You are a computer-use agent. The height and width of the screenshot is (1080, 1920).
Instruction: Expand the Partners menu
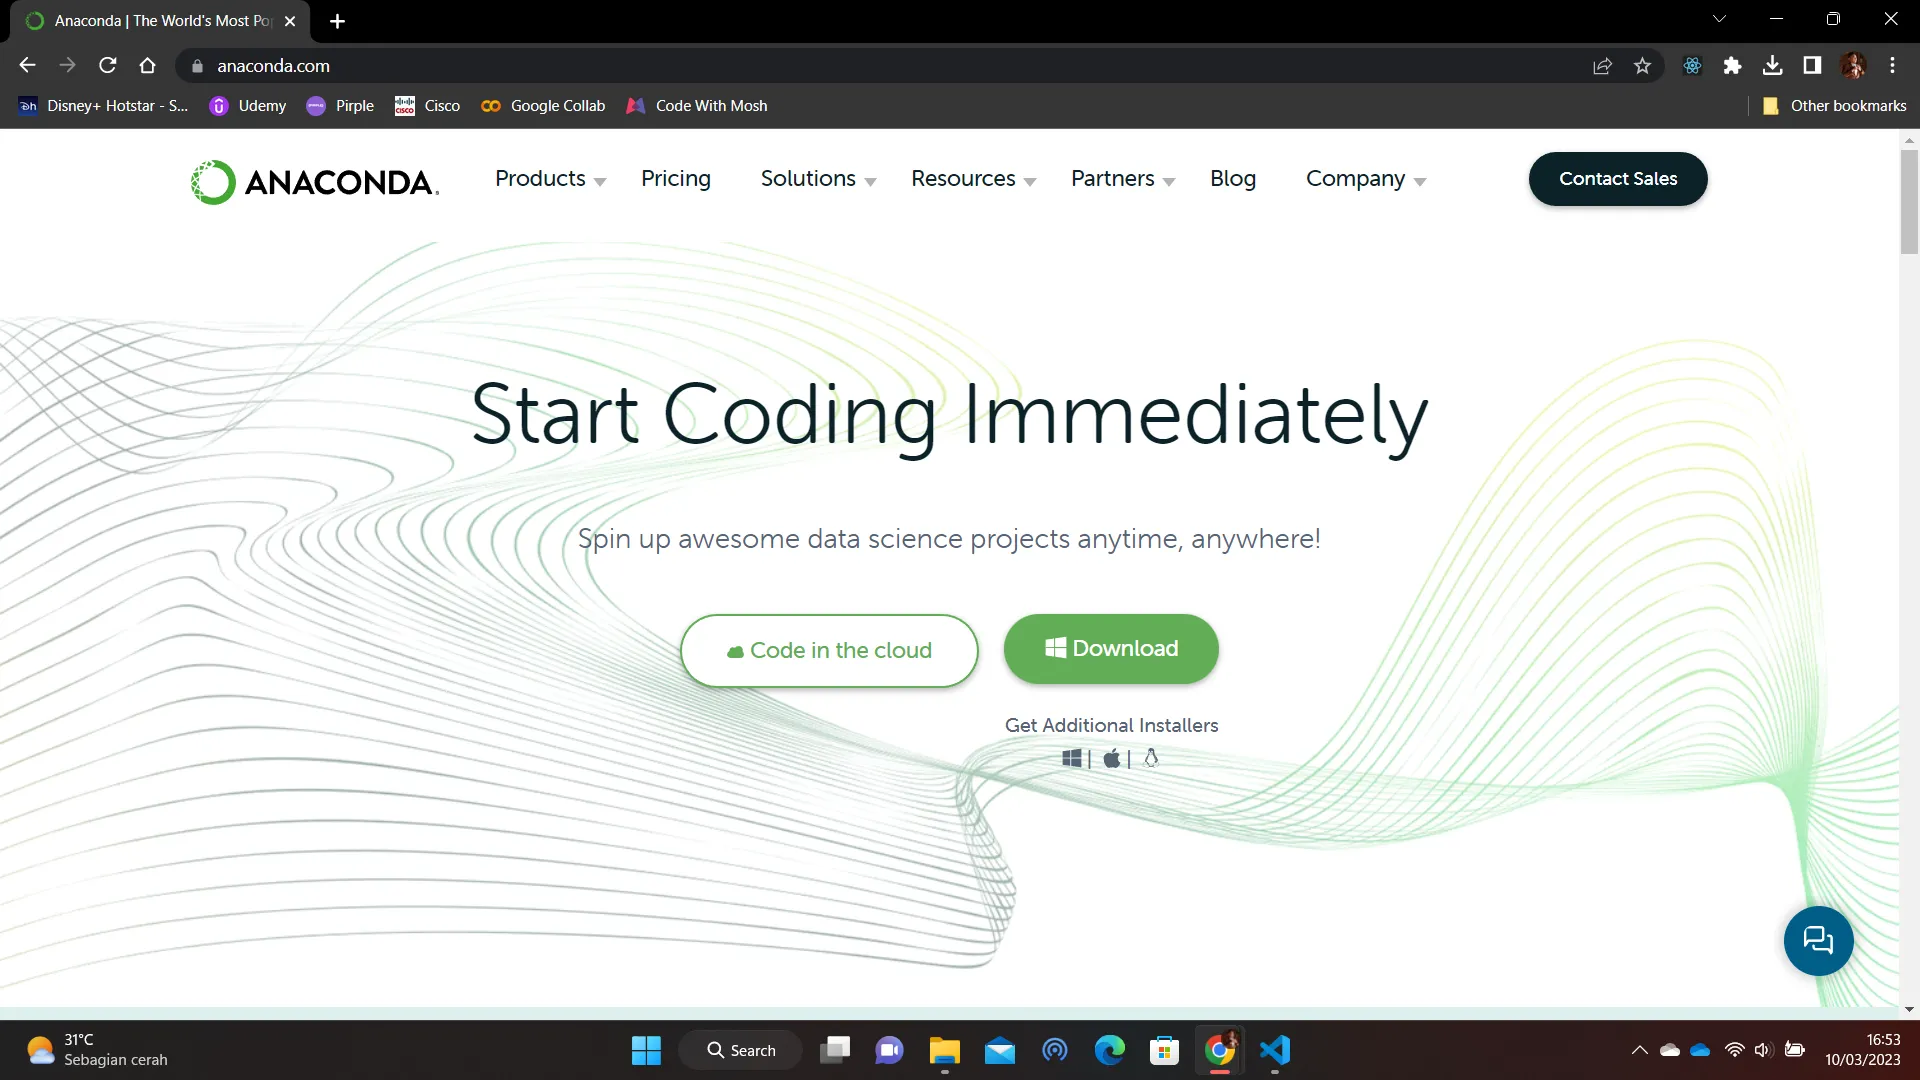[x=1122, y=179]
